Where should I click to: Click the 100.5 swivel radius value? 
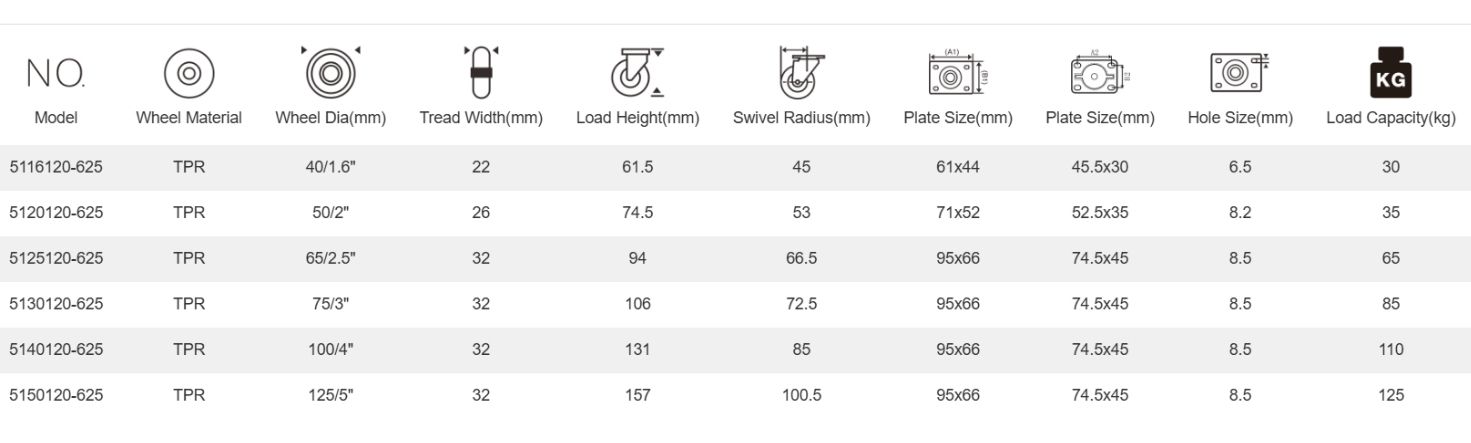click(x=801, y=395)
